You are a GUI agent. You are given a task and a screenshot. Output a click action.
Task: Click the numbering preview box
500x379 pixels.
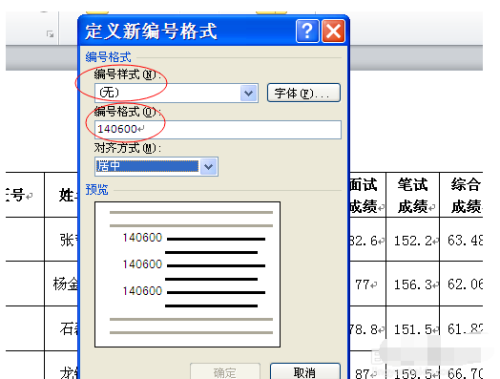(187, 274)
